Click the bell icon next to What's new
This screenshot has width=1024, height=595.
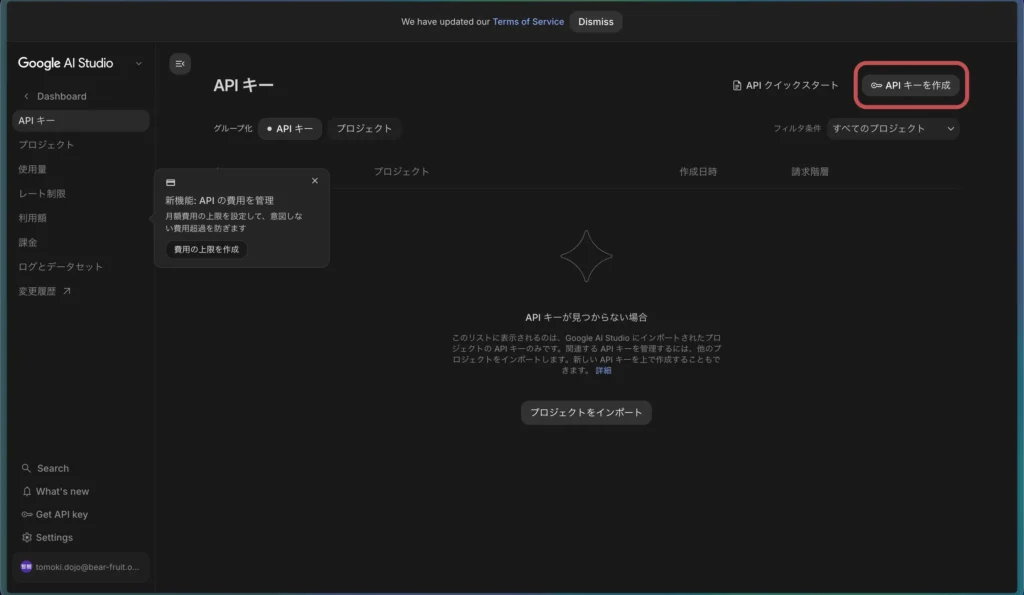click(27, 491)
